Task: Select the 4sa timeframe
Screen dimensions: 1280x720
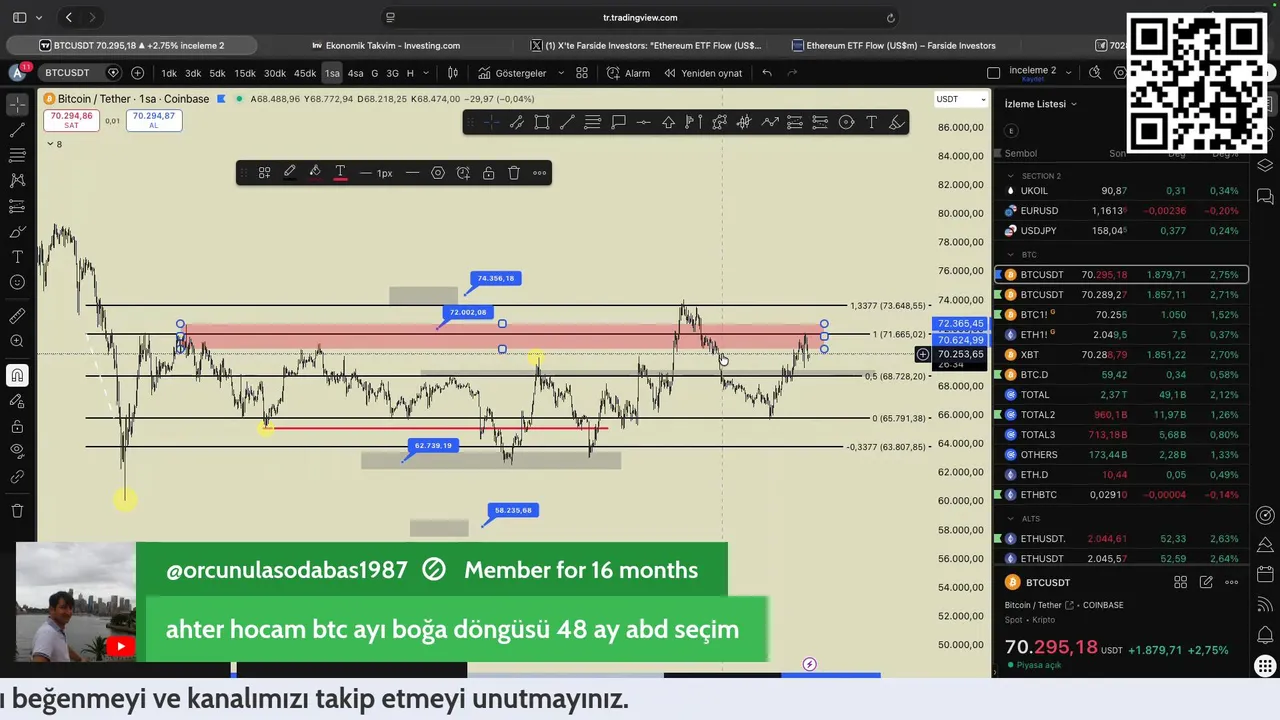Action: [355, 73]
